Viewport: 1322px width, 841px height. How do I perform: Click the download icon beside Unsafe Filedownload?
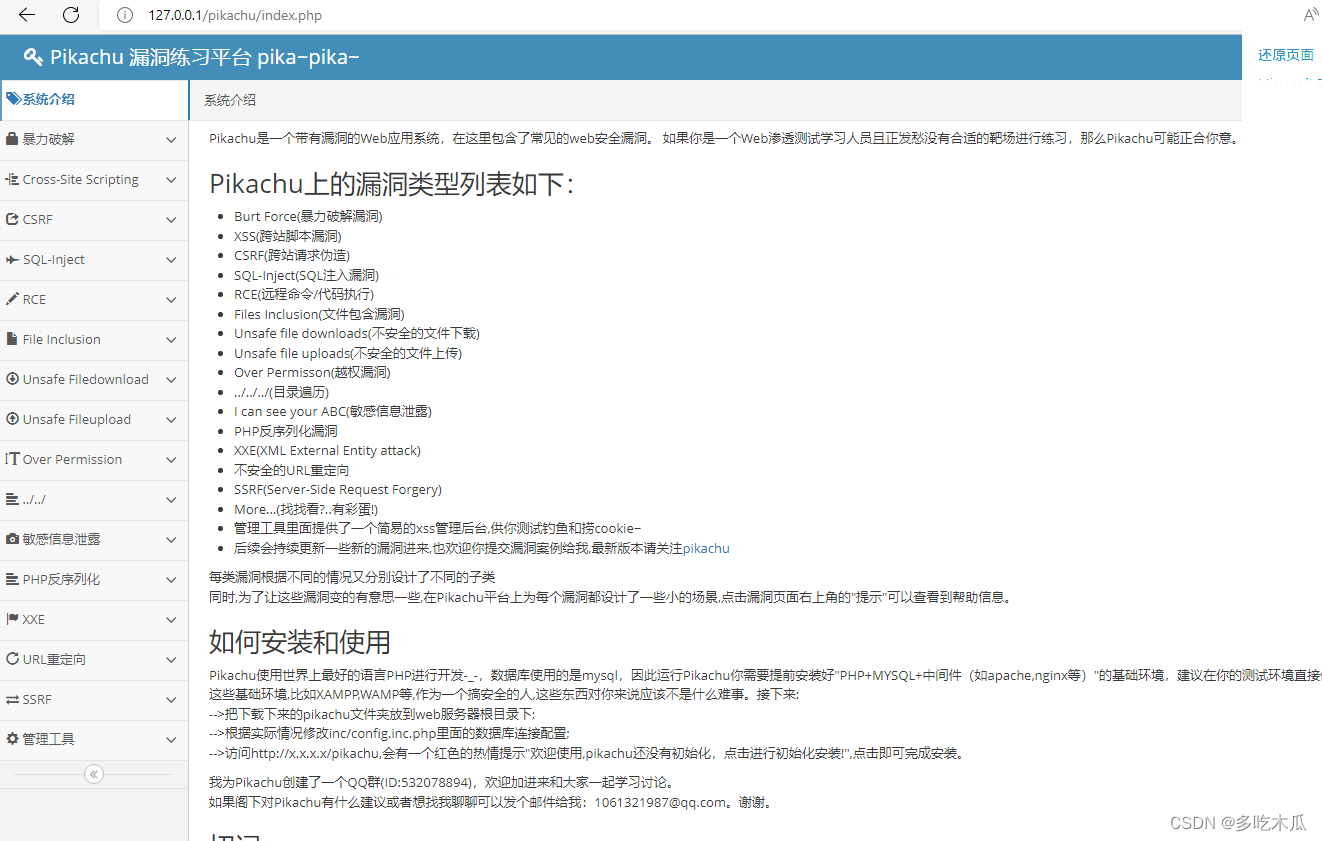click(x=11, y=379)
